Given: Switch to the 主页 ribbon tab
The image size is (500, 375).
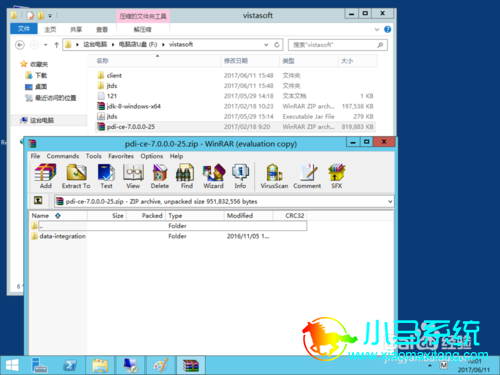Looking at the screenshot, I should [x=50, y=30].
